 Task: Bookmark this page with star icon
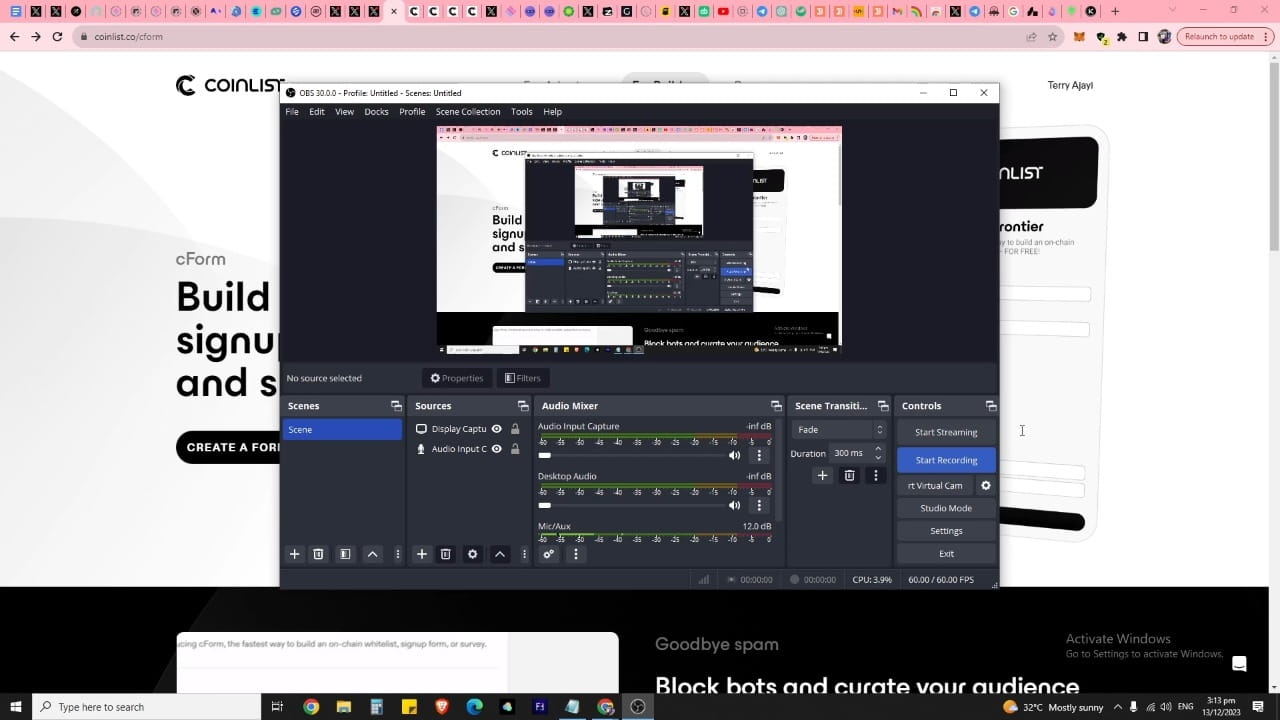1053,37
